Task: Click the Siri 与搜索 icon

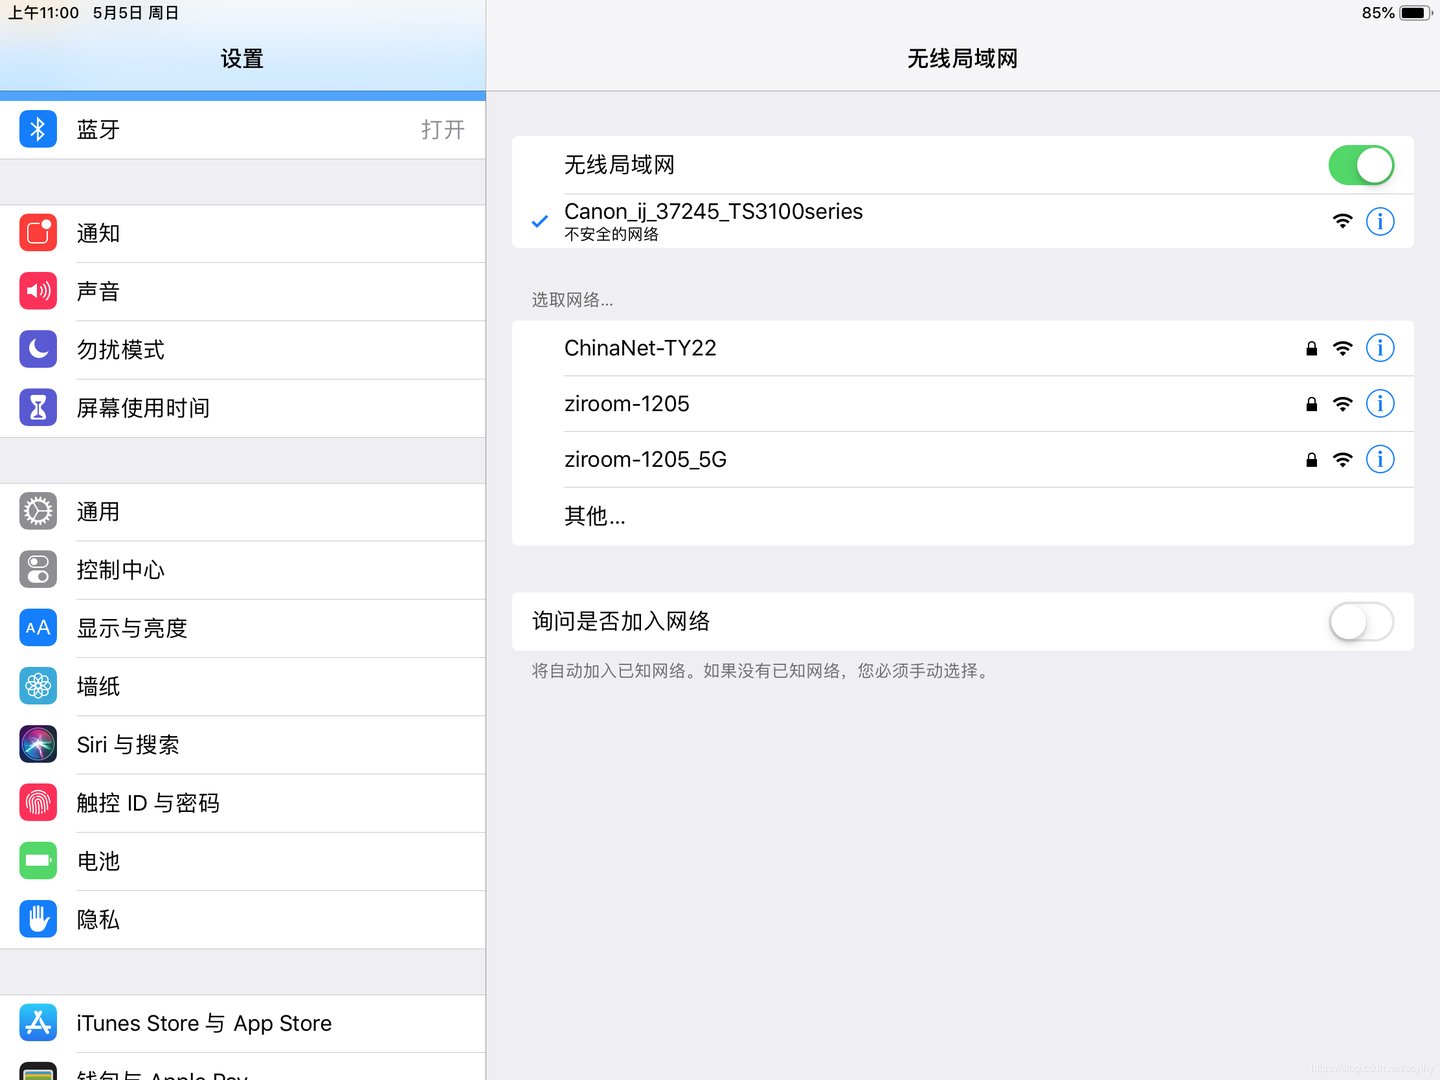Action: click(37, 744)
